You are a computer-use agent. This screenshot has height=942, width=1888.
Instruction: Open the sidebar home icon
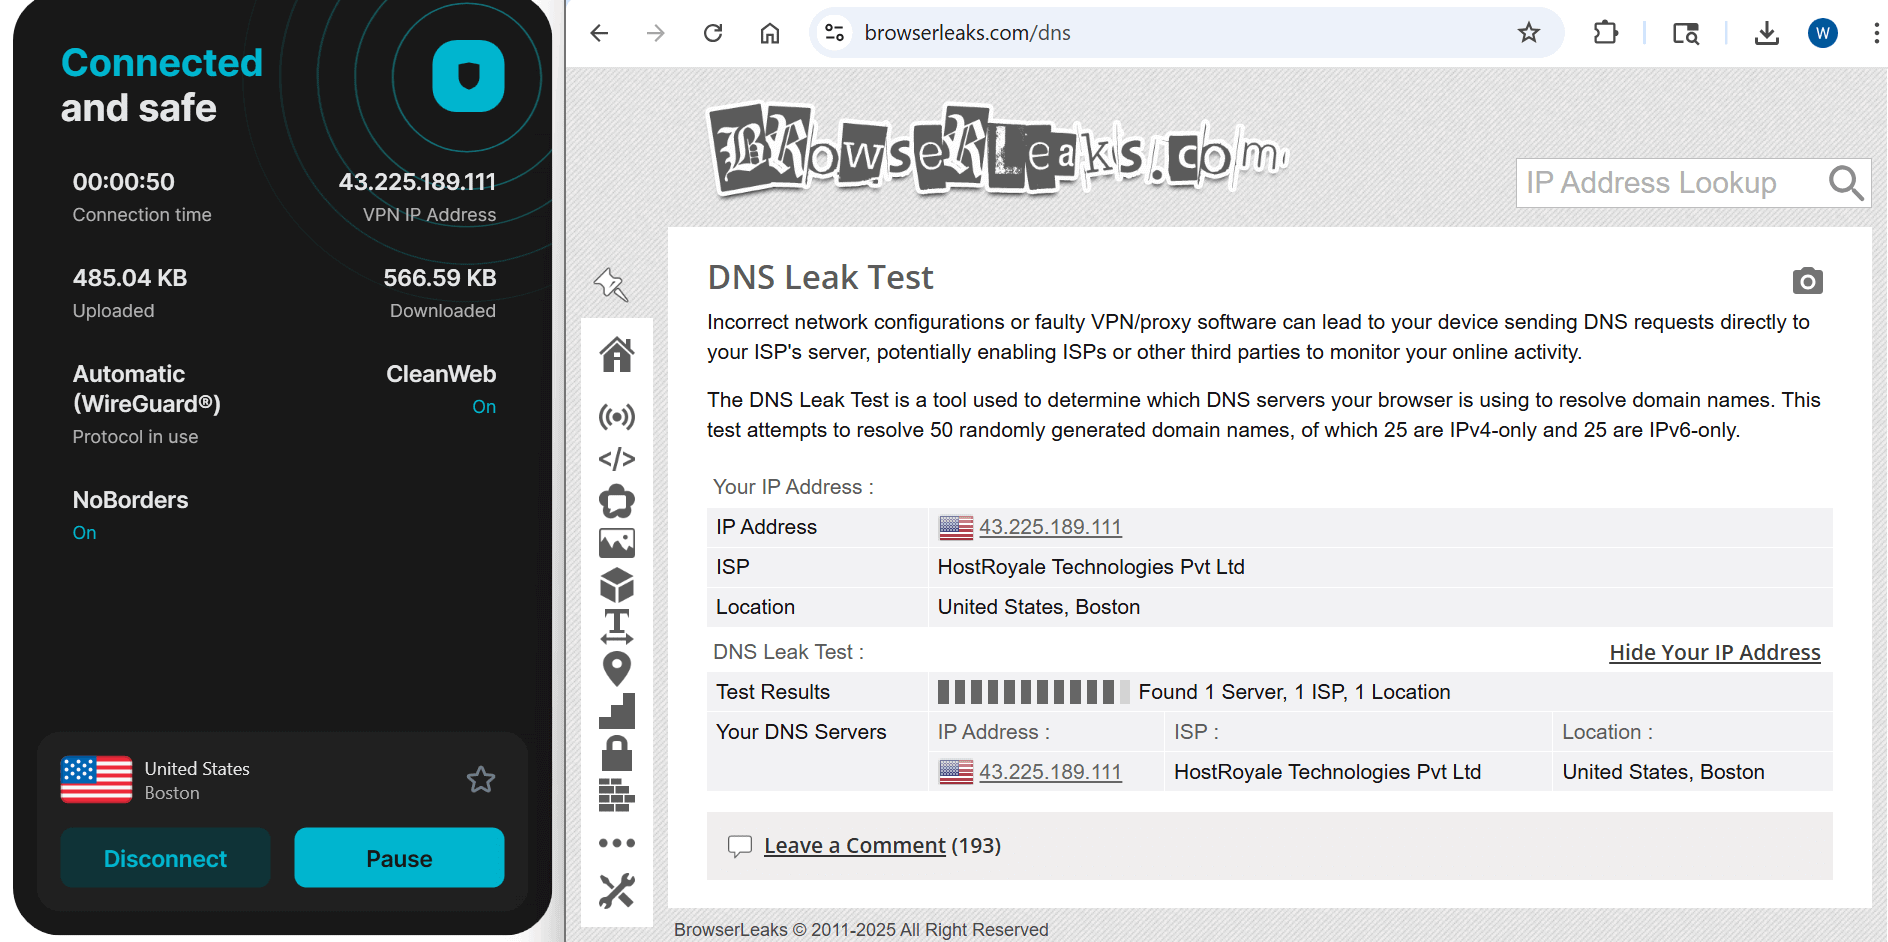[617, 354]
